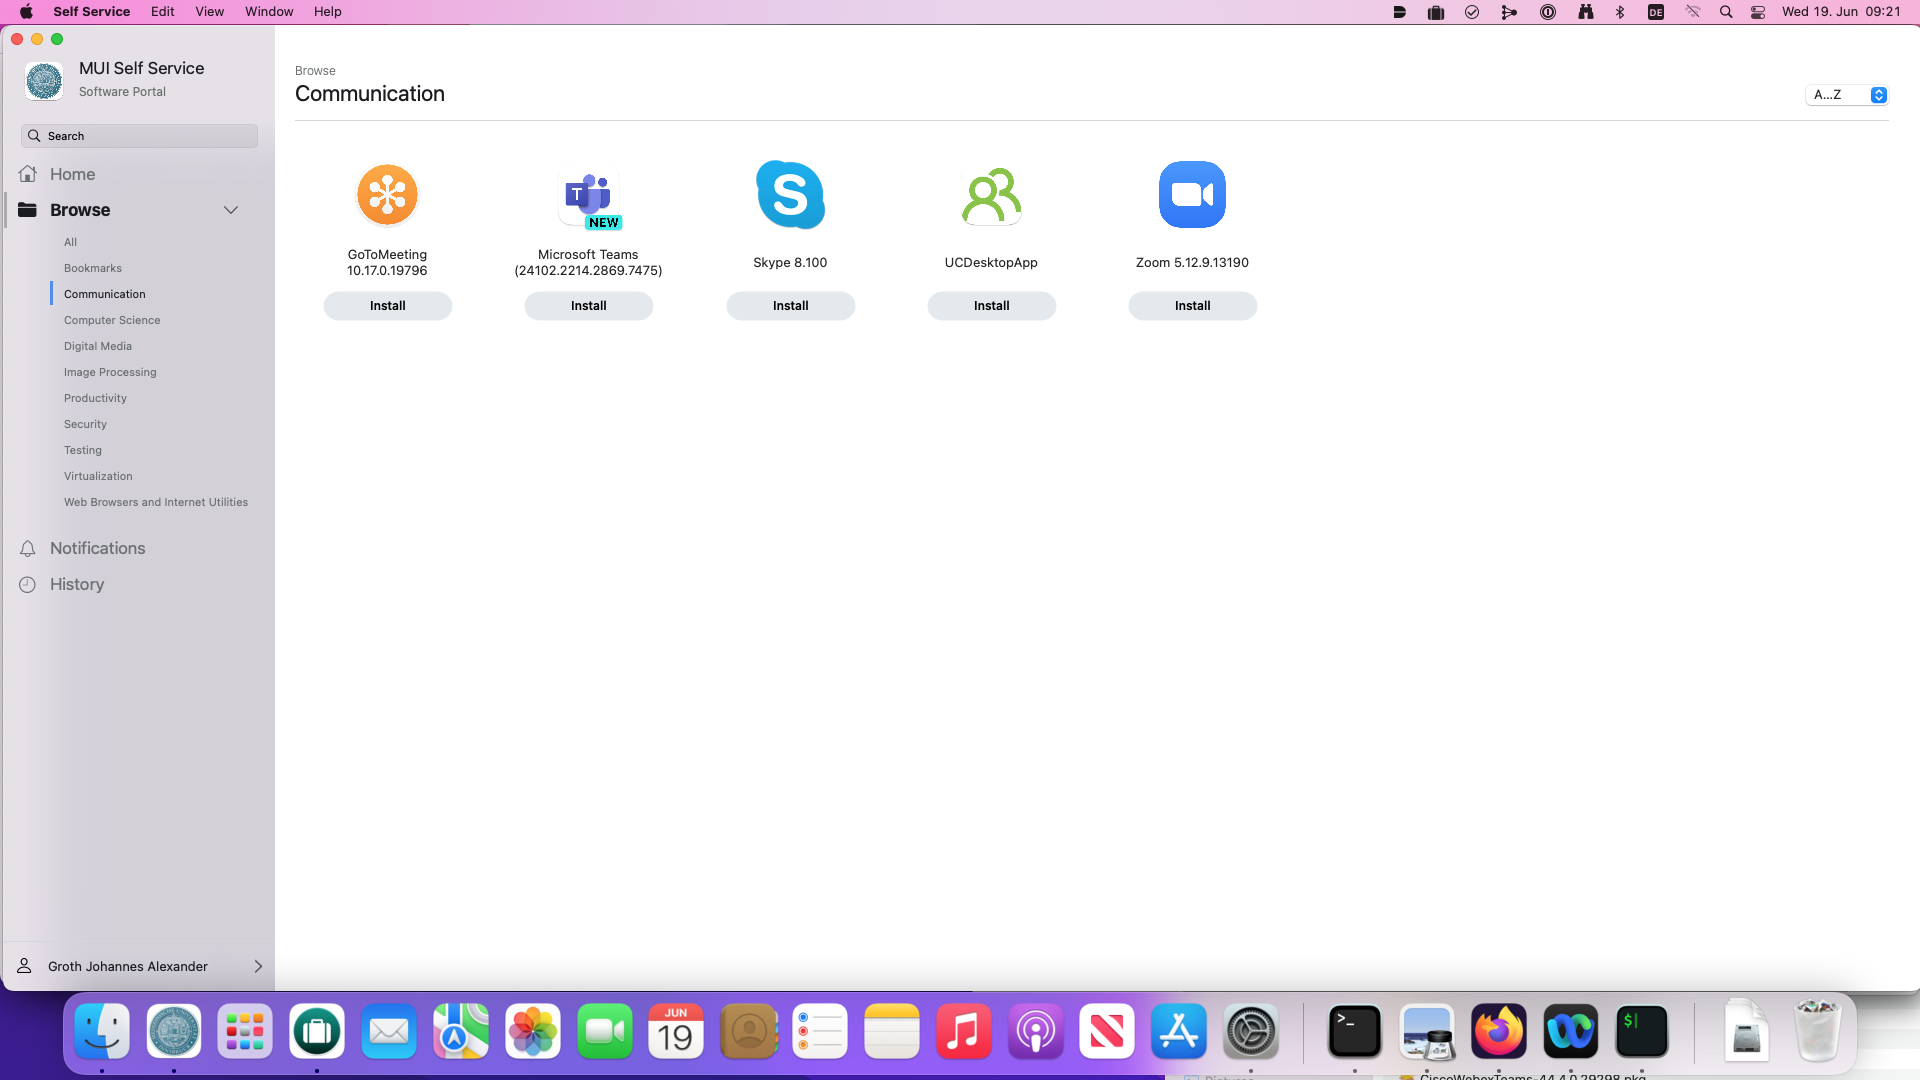This screenshot has height=1080, width=1920.
Task: Select the All category
Action: [x=70, y=242]
